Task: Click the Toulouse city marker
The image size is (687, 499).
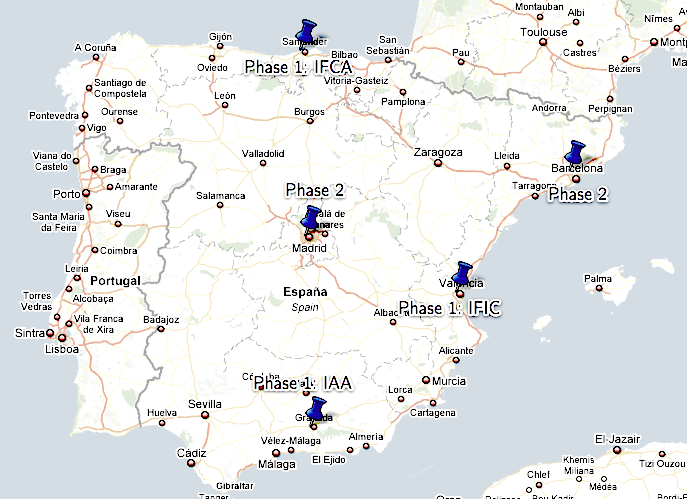Action: 543,42
